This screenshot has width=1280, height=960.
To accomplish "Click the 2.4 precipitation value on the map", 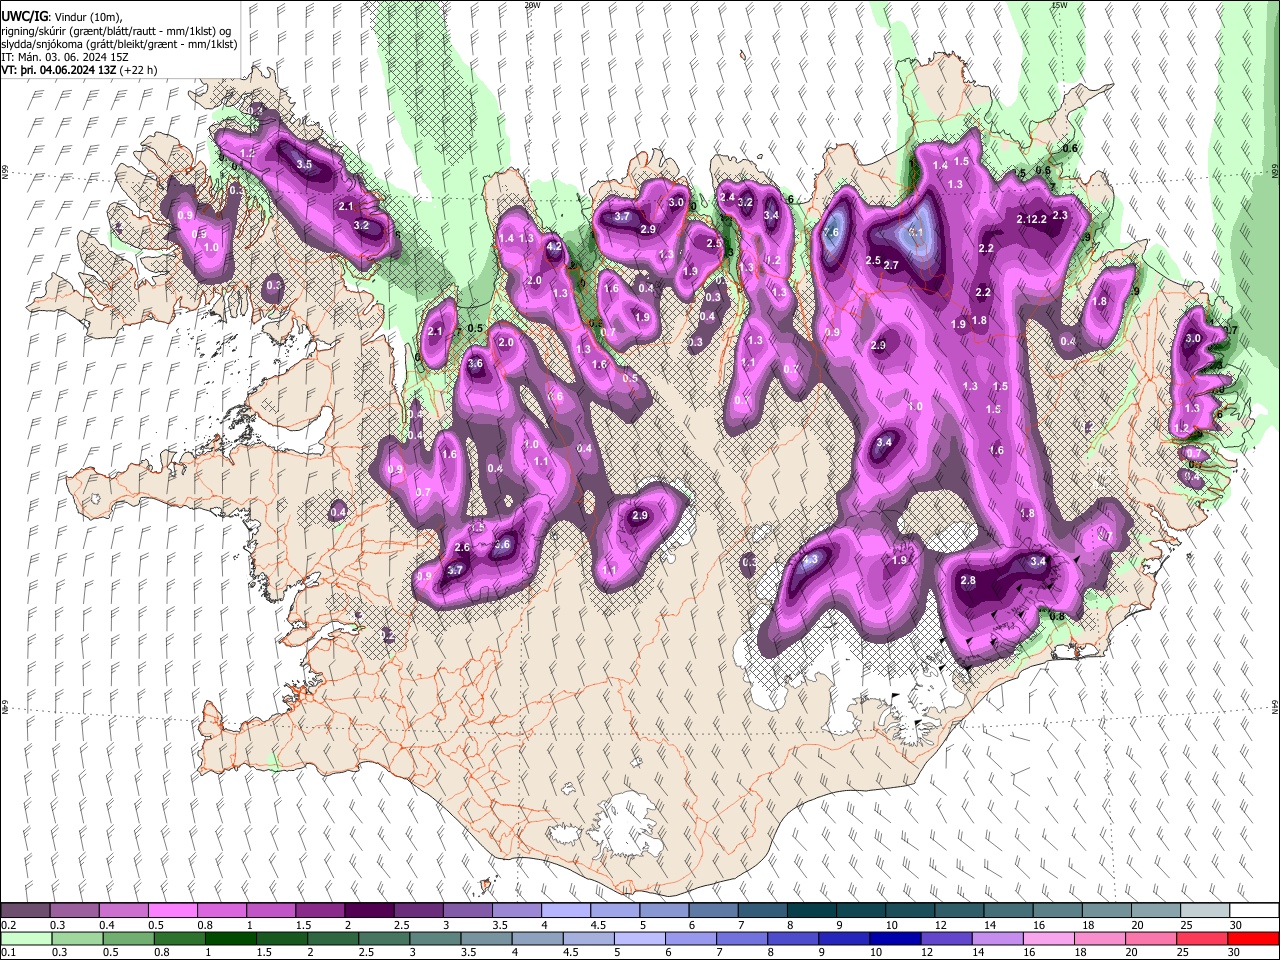I will 727,197.
